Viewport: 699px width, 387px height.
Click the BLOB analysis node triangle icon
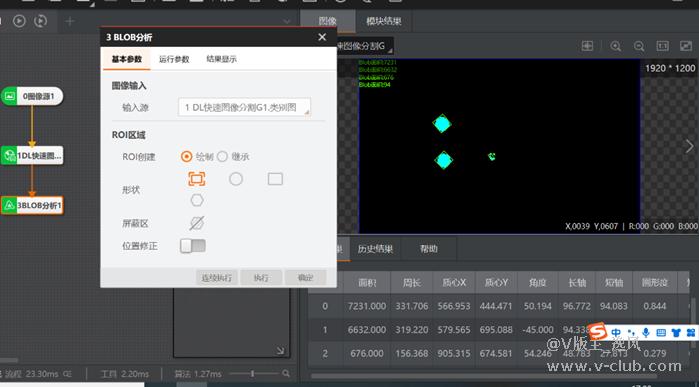(x=9, y=206)
